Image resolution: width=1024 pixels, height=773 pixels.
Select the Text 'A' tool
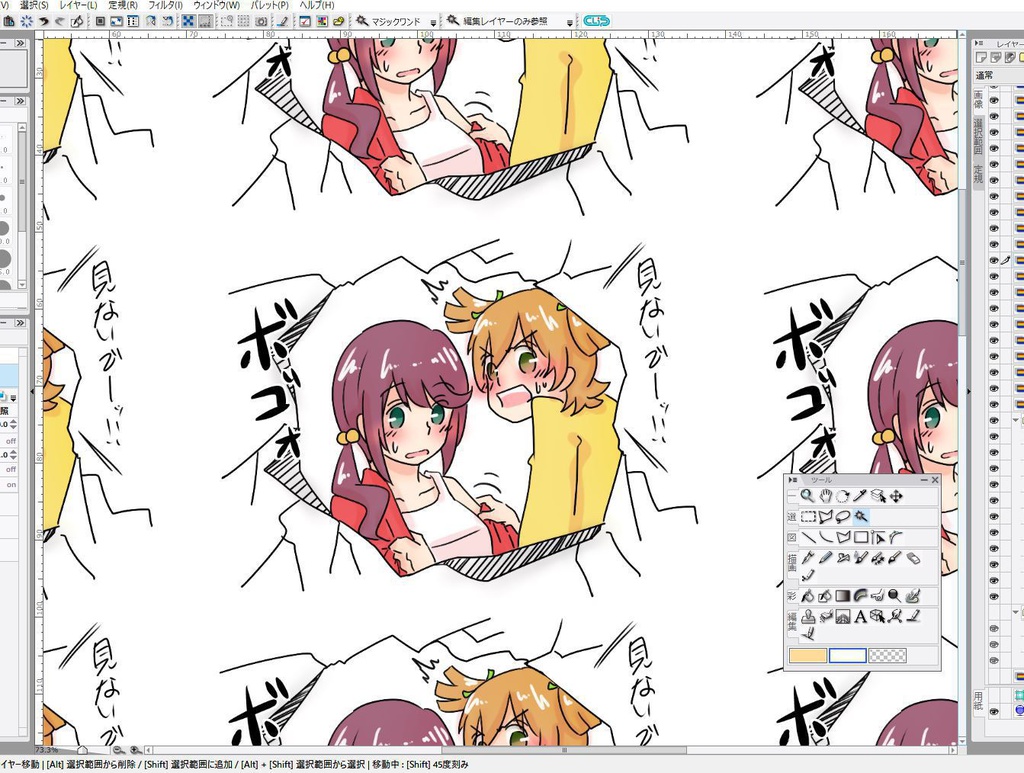(x=860, y=616)
